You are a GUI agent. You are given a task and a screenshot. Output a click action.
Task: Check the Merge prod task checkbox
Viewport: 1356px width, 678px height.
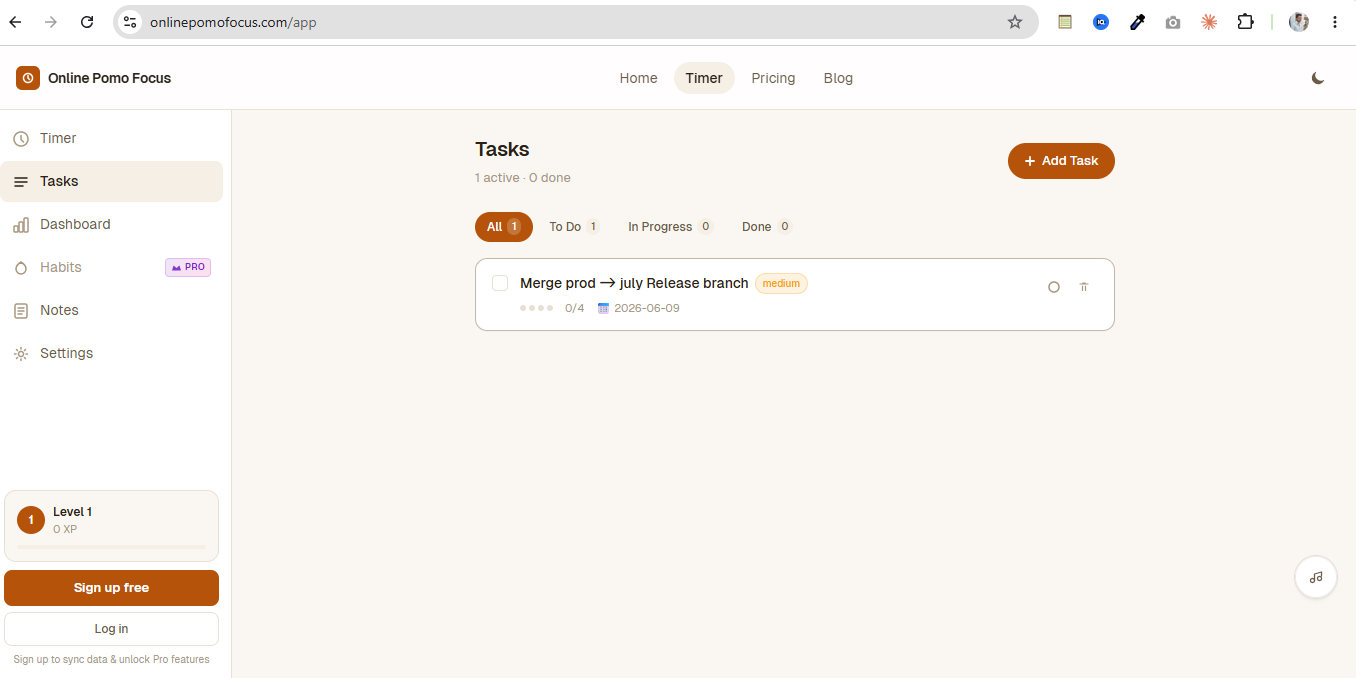500,283
